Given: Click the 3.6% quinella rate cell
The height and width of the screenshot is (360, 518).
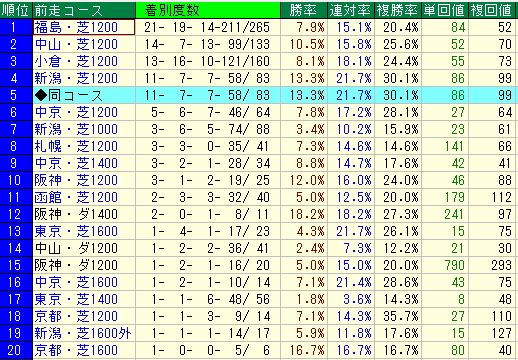Looking at the screenshot, I should 351,299.
